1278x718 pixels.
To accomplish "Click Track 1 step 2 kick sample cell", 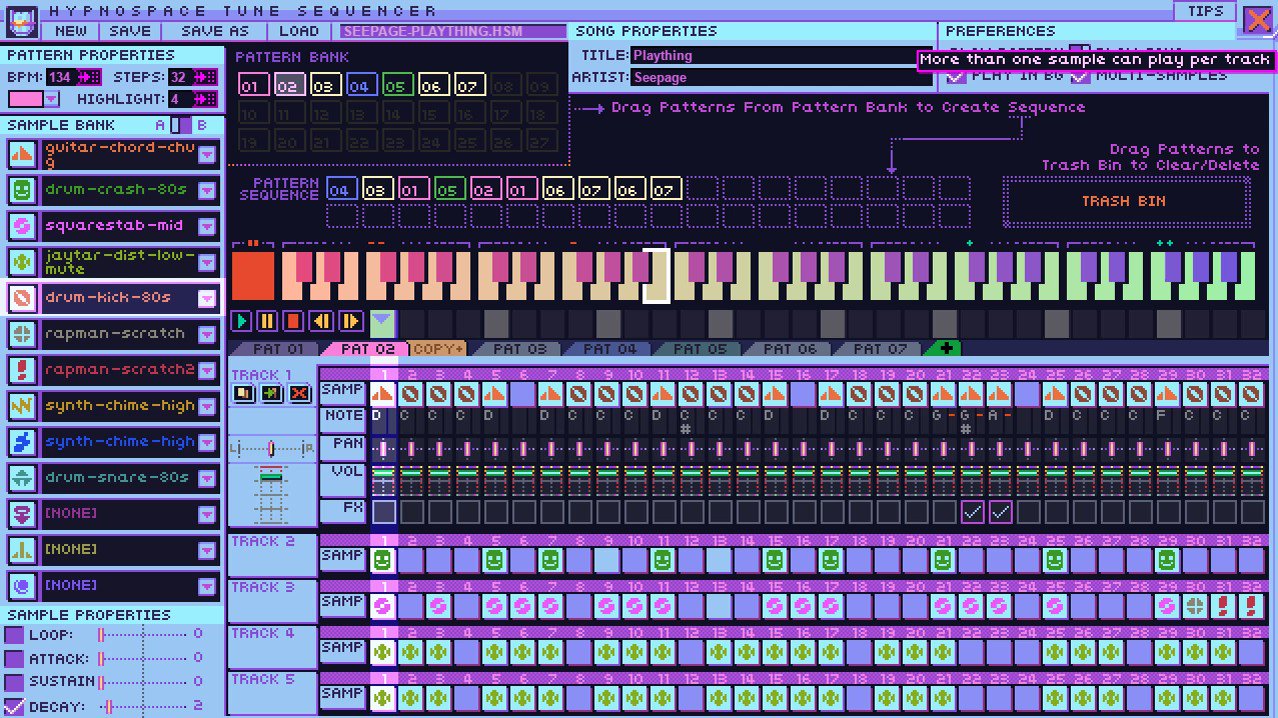I will (412, 394).
